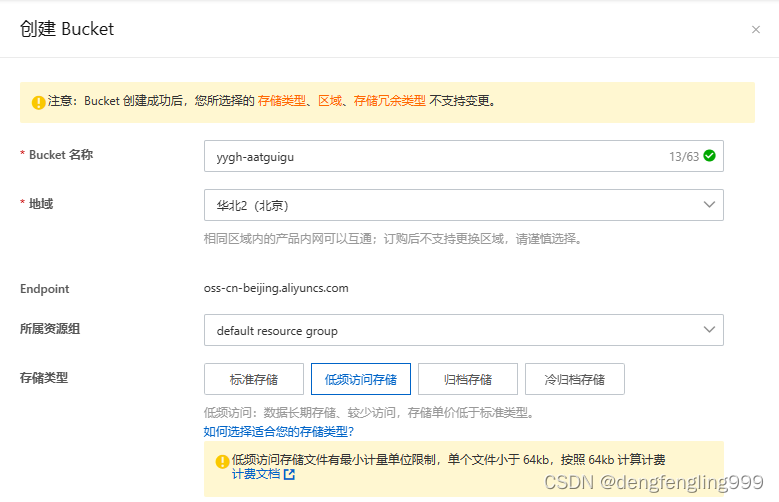Screen dimensions: 779x502
Task: Click the 存储冗余类型 highlighted text in notice
Action: 390,101
